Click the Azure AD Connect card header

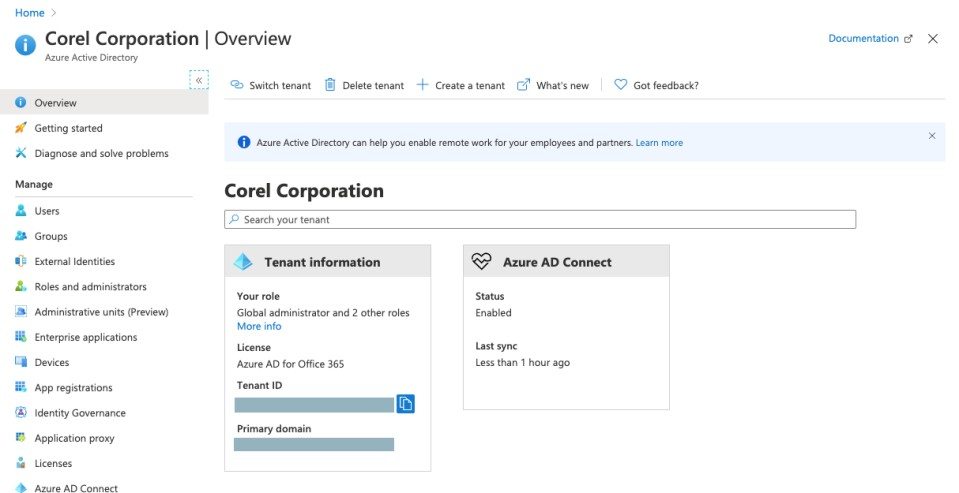(566, 262)
